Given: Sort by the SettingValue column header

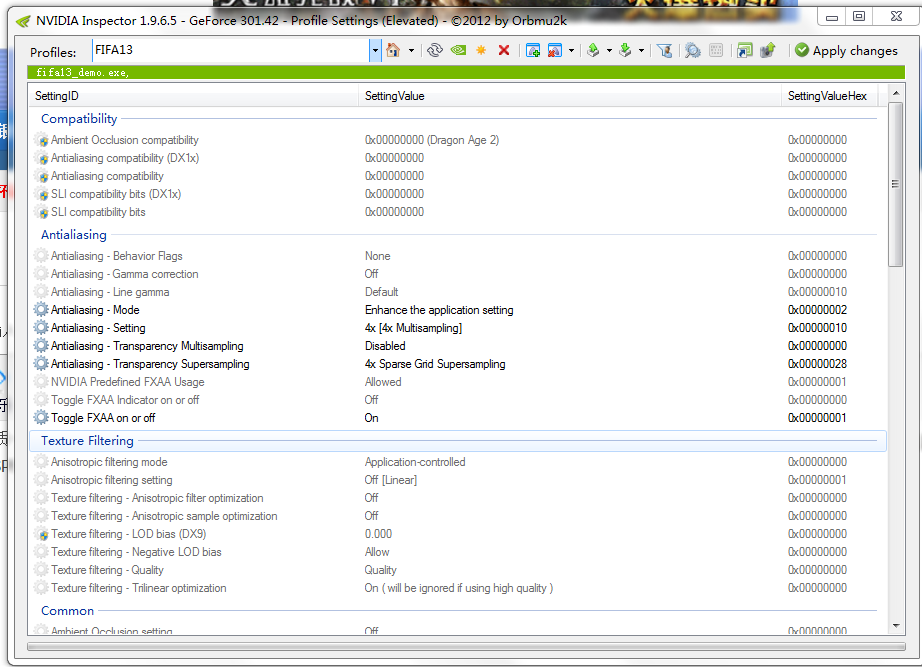Looking at the screenshot, I should [570, 96].
